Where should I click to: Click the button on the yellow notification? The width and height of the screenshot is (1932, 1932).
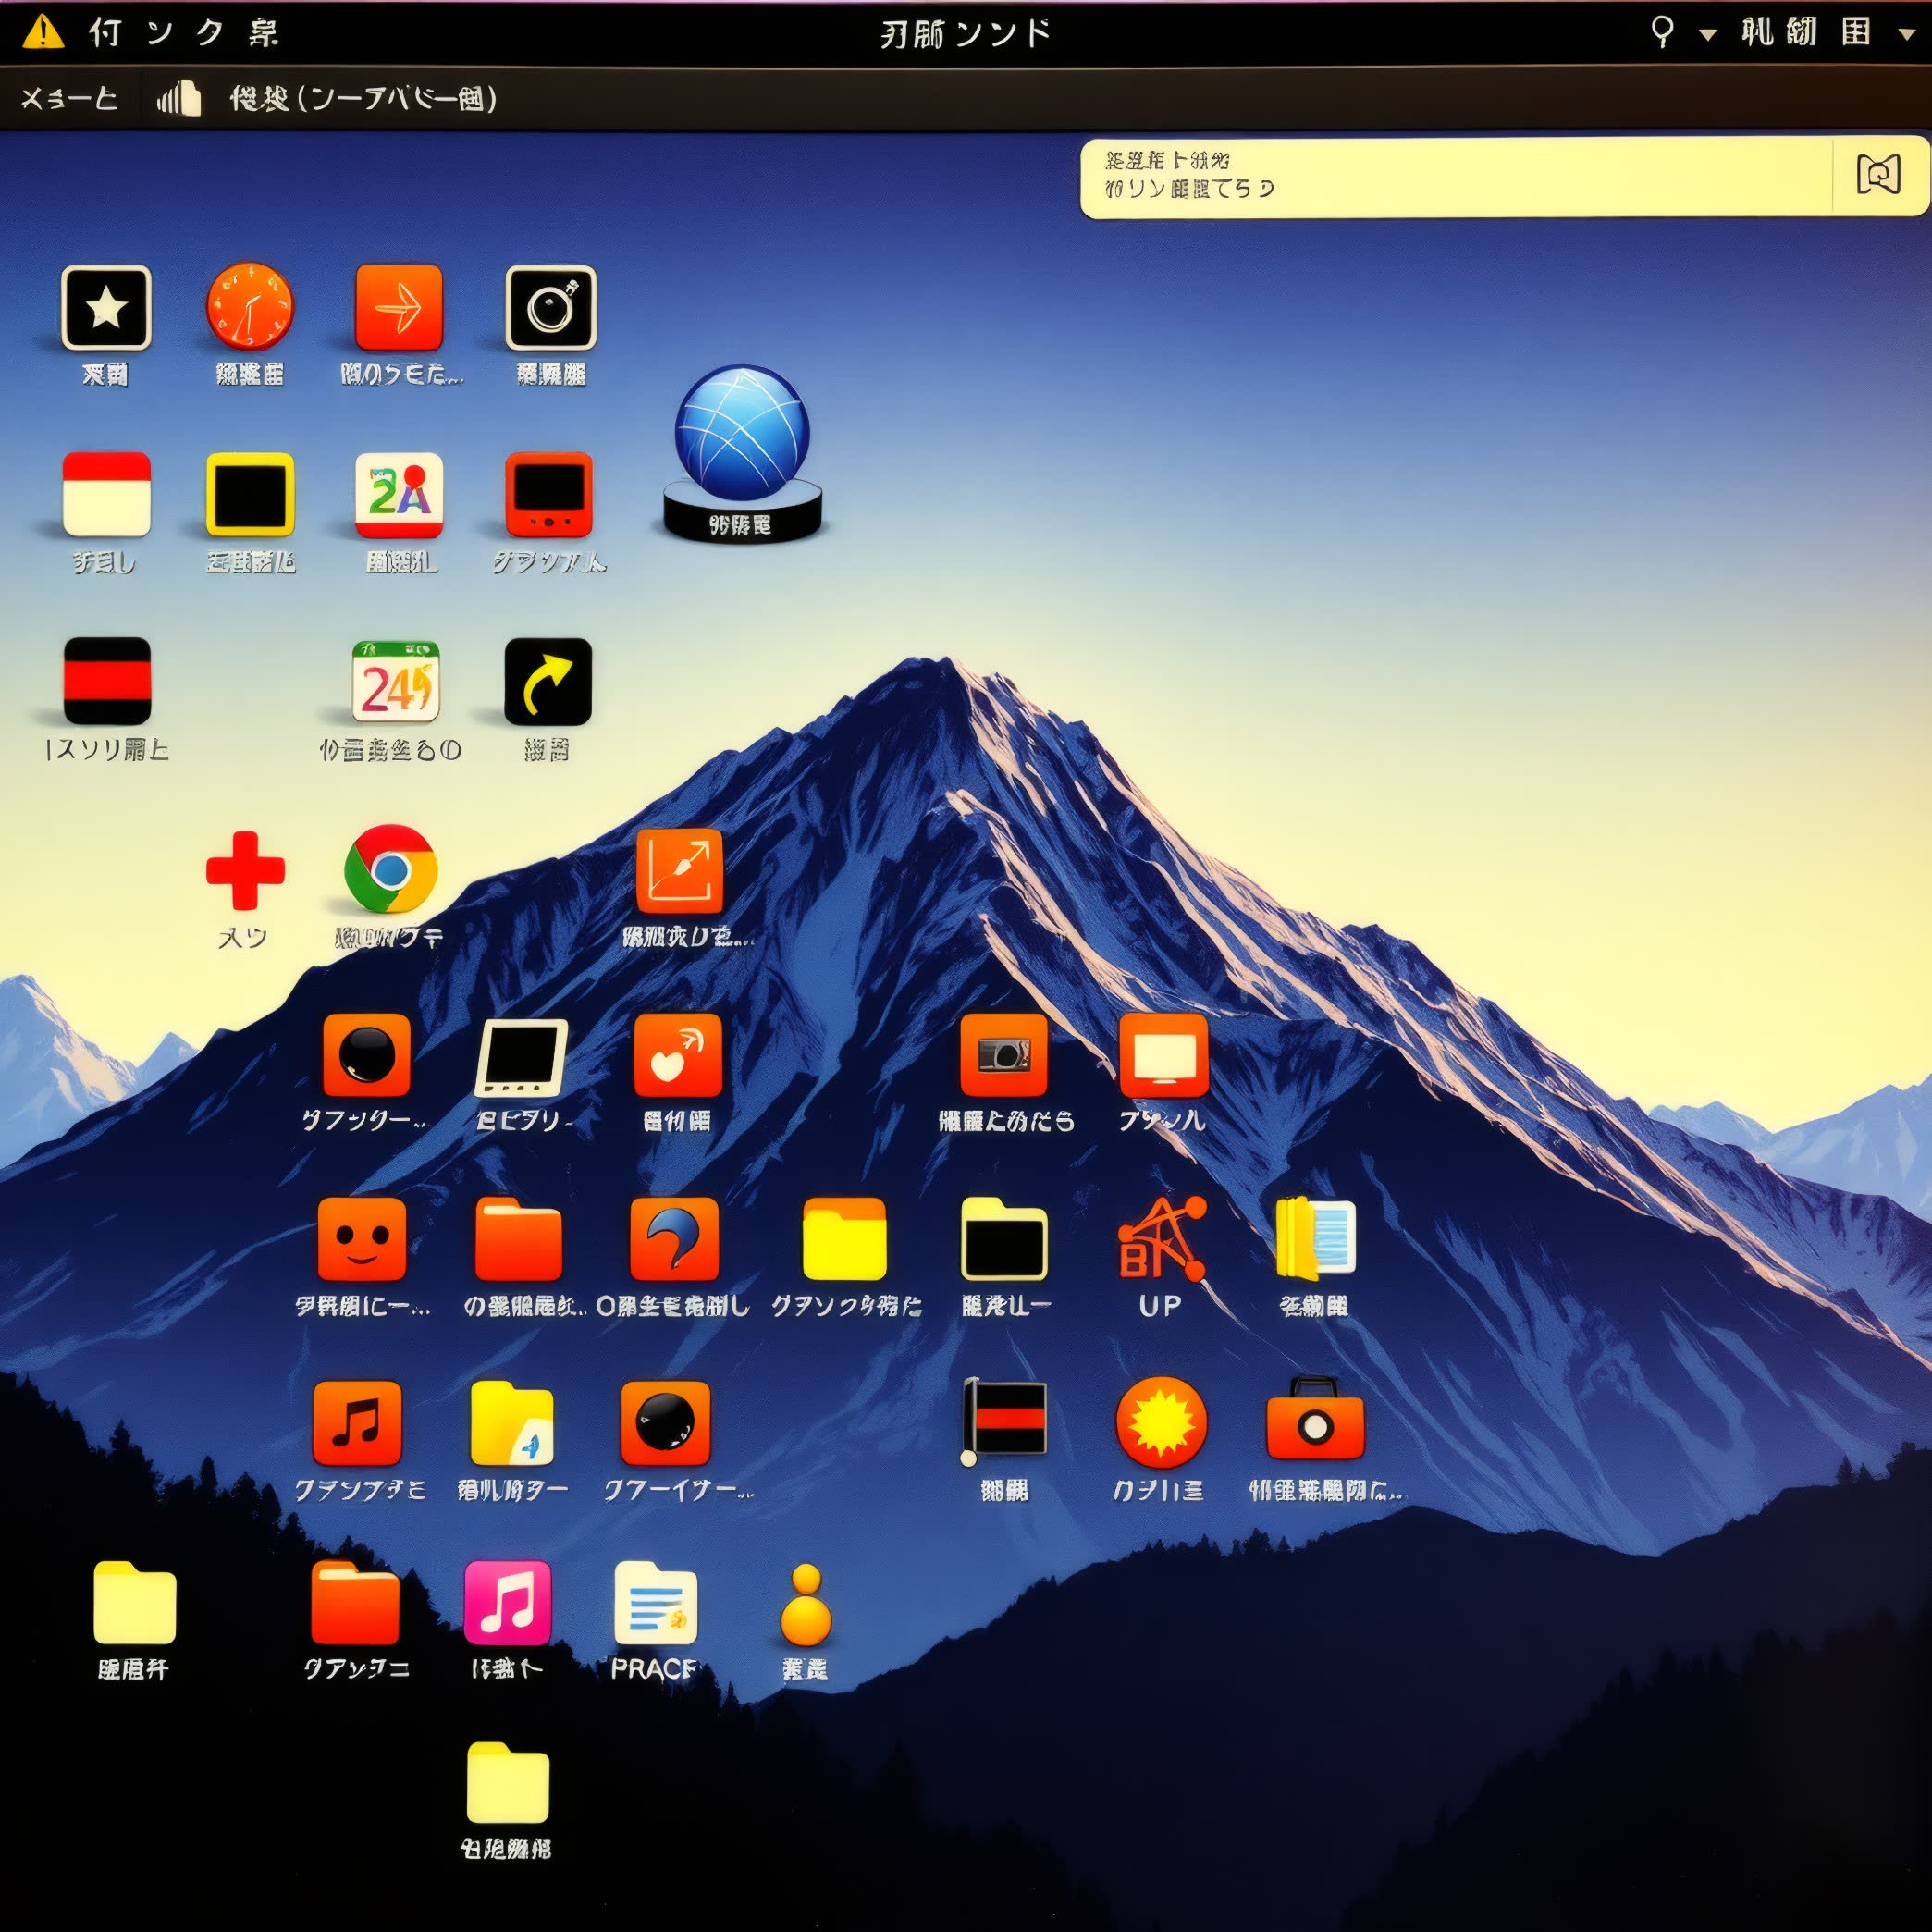pyautogui.click(x=1878, y=175)
